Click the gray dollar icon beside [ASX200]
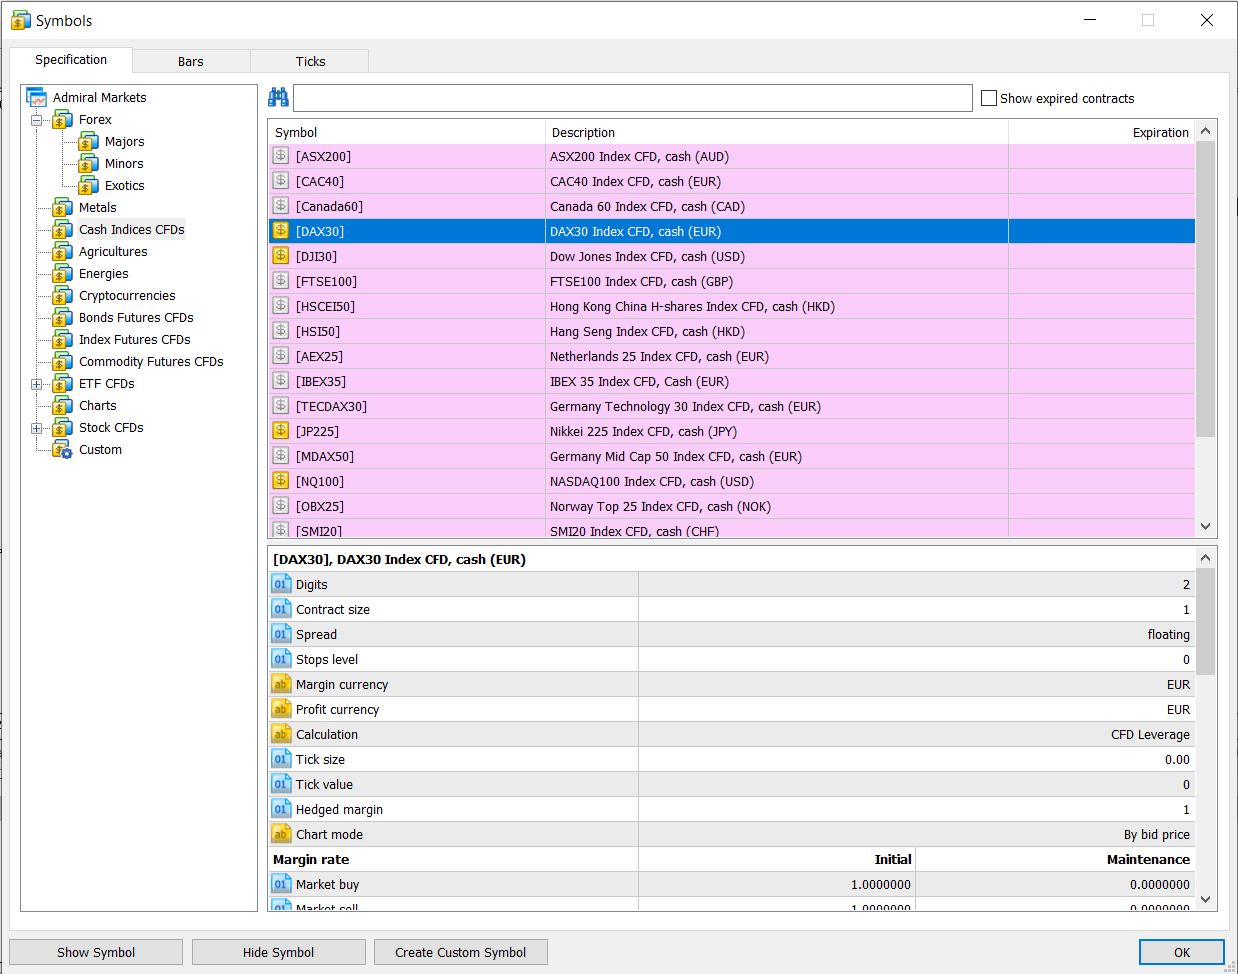 (281, 156)
